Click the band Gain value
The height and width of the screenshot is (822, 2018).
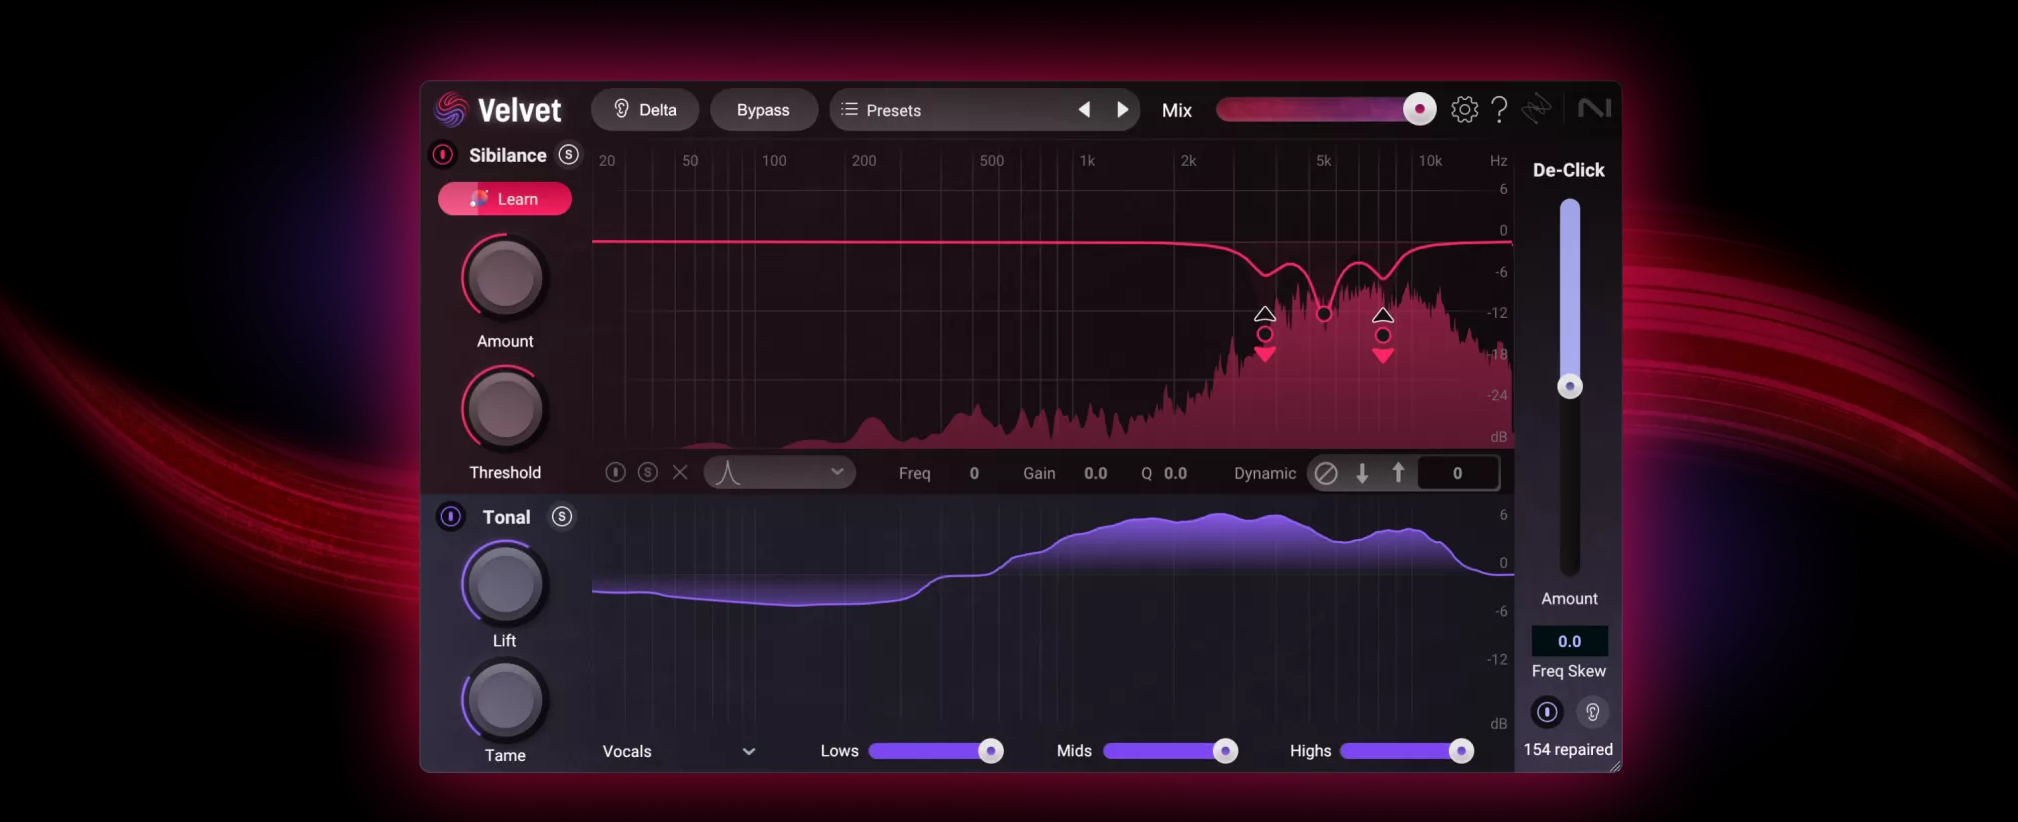(x=1096, y=473)
